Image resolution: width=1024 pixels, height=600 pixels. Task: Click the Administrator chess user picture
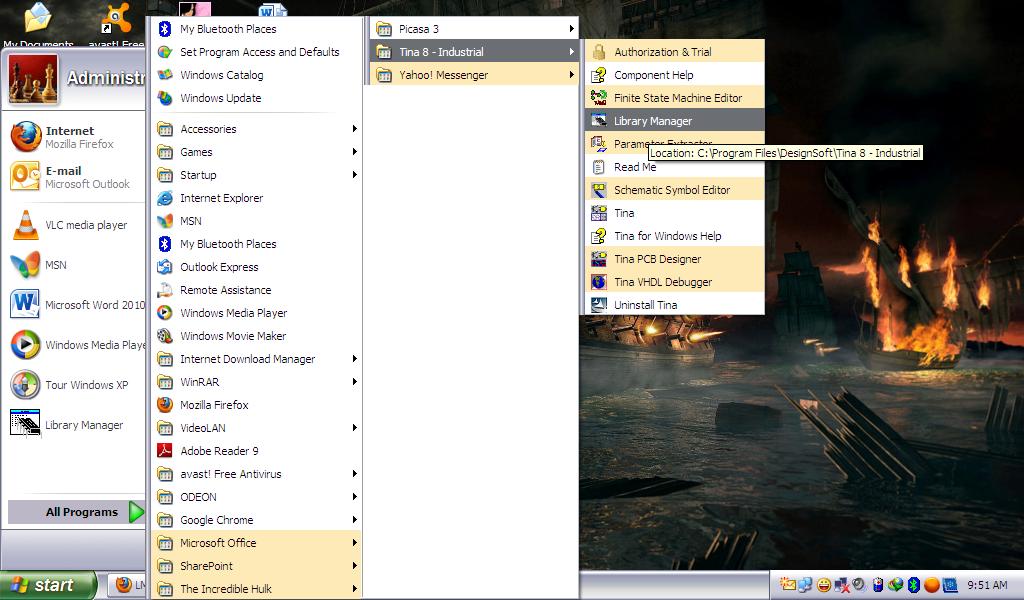33,79
